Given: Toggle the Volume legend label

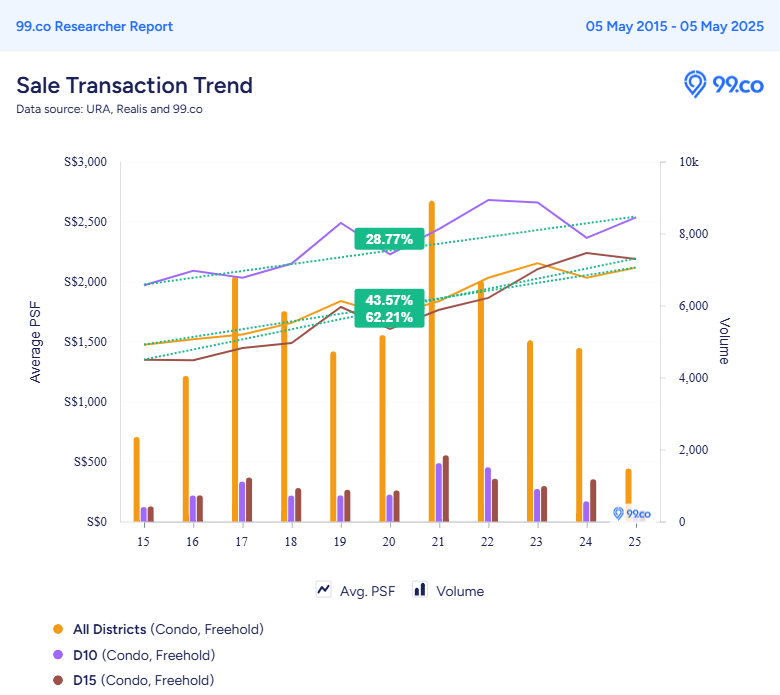Looking at the screenshot, I should (460, 591).
